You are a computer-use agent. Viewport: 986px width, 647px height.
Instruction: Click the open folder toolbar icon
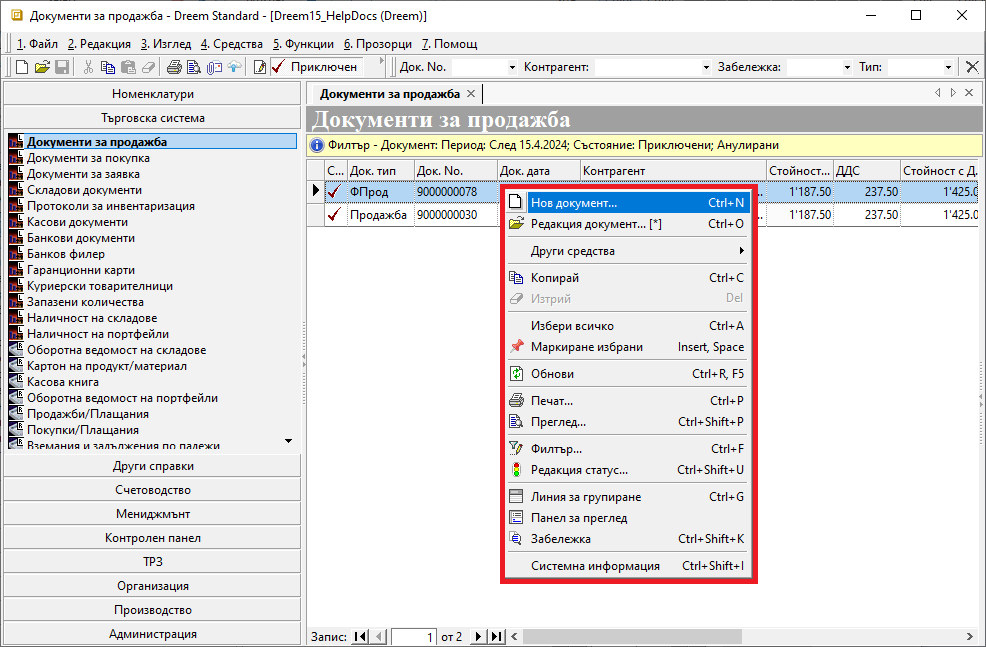pos(42,67)
